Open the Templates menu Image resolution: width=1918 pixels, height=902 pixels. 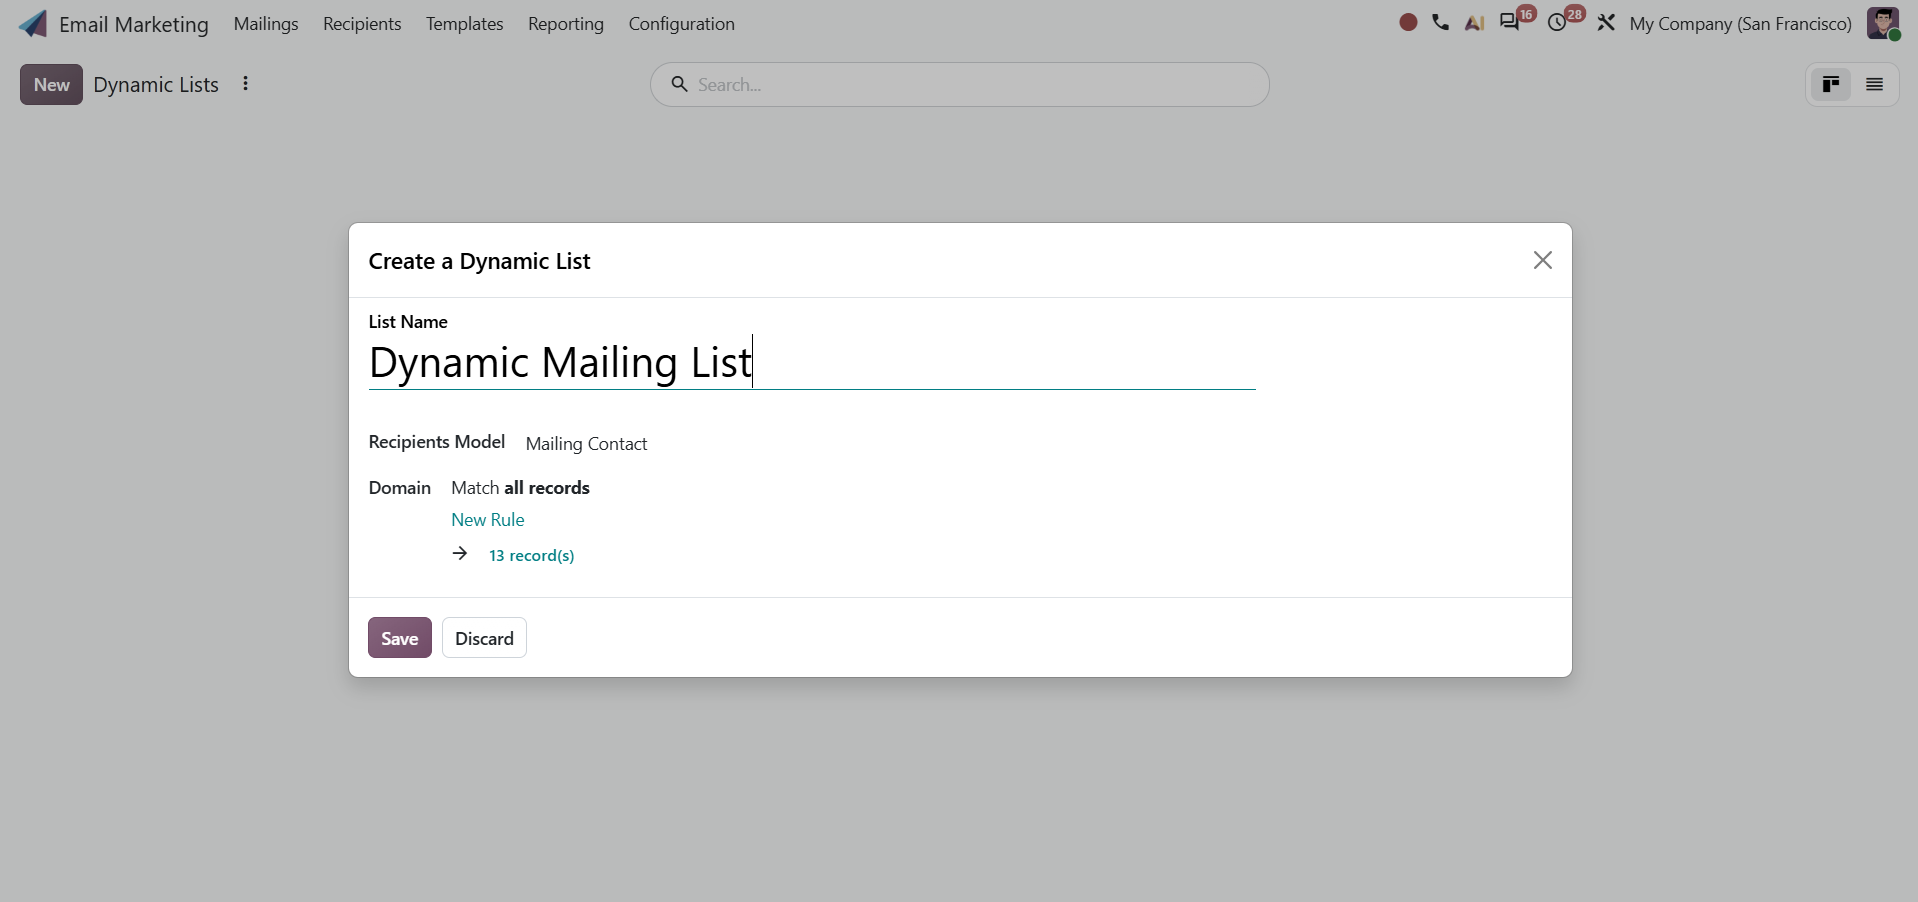pos(465,24)
